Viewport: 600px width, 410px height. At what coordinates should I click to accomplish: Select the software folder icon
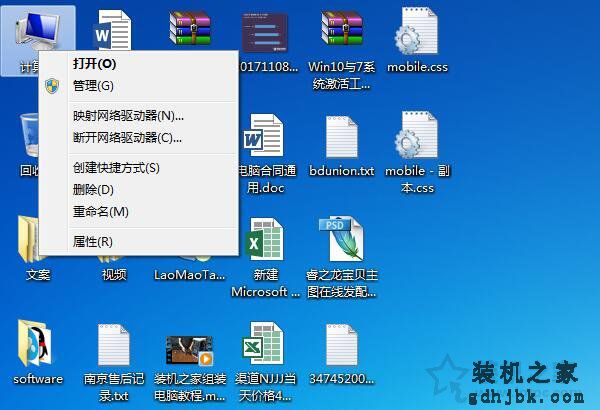pos(38,352)
